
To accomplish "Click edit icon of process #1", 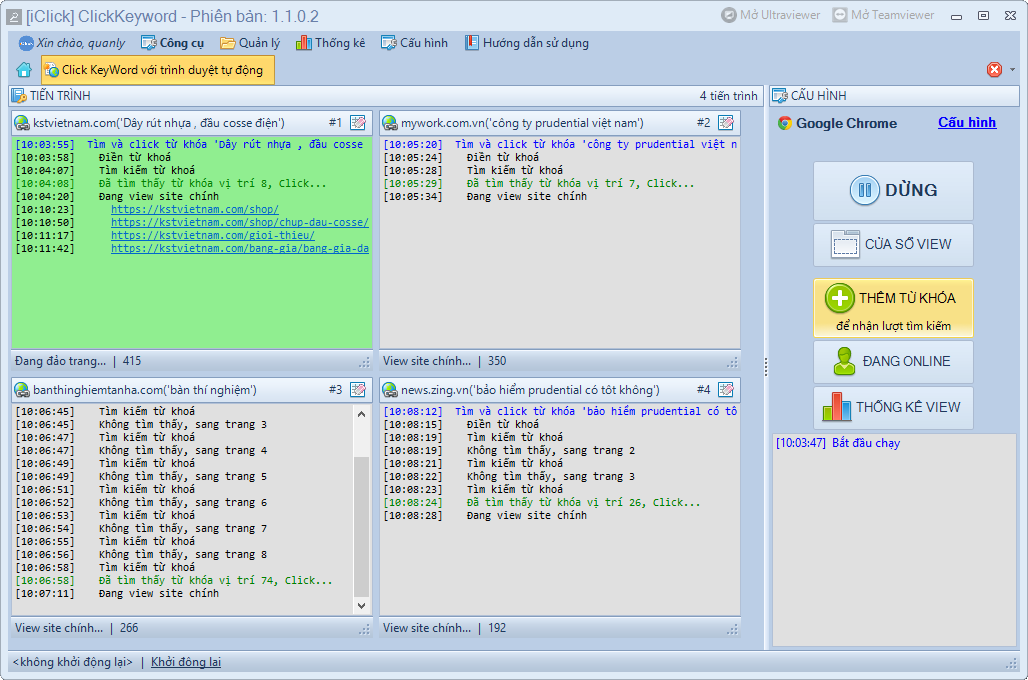I will click(358, 123).
